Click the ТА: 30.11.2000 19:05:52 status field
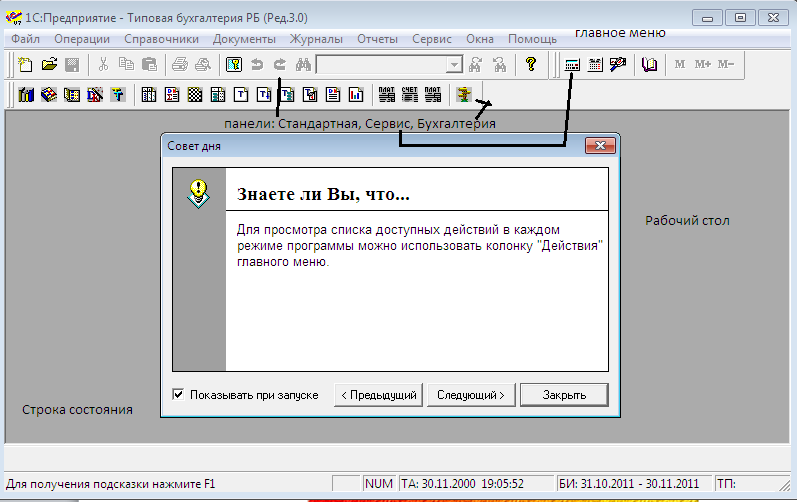797x502 pixels. pyautogui.click(x=476, y=484)
